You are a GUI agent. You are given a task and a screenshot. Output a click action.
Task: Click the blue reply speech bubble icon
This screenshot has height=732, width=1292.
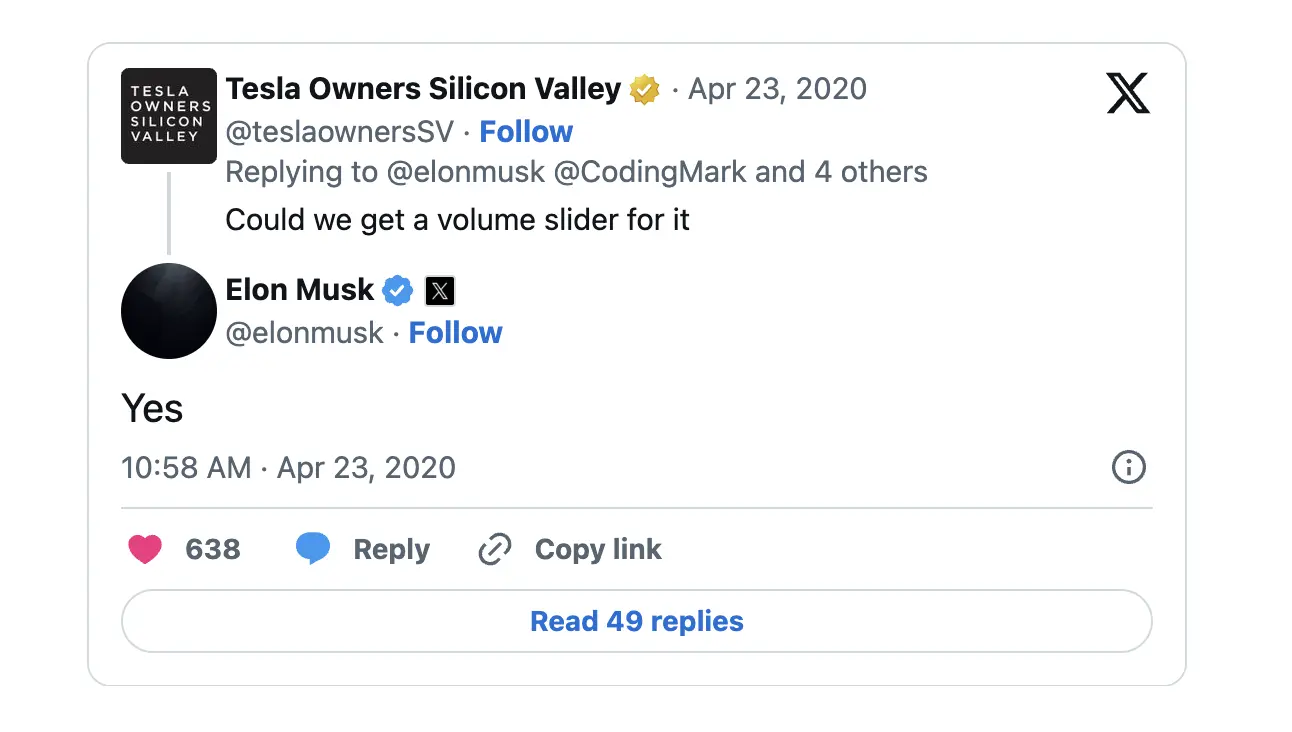click(x=313, y=549)
